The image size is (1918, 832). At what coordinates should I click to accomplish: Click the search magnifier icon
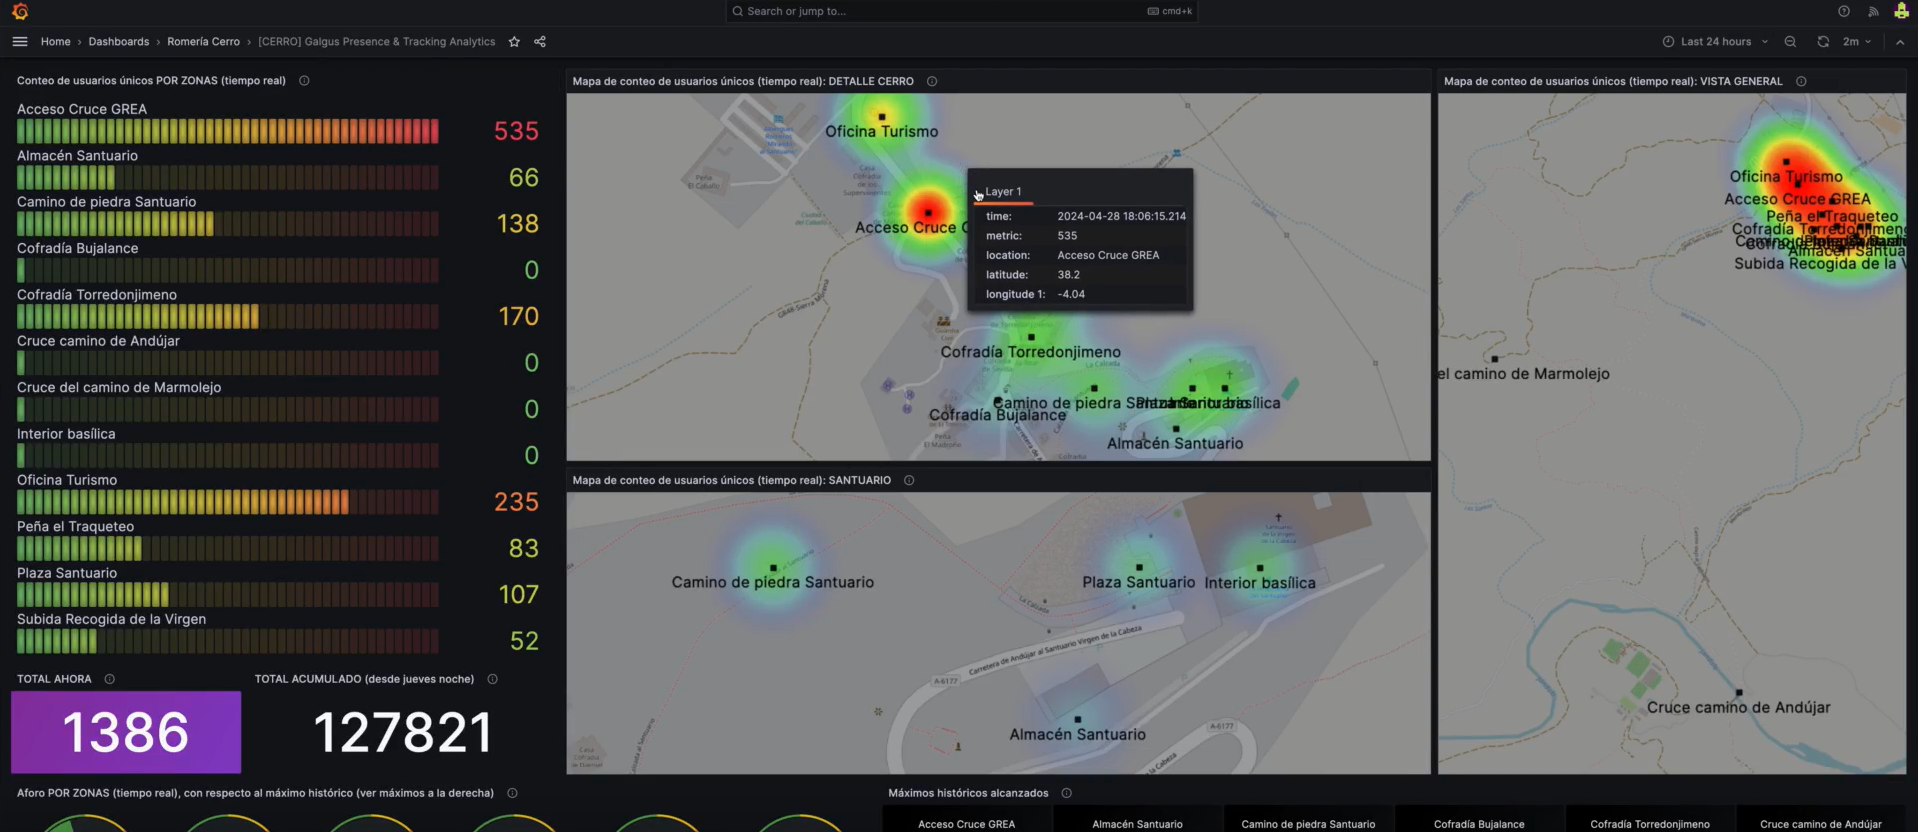pos(738,11)
